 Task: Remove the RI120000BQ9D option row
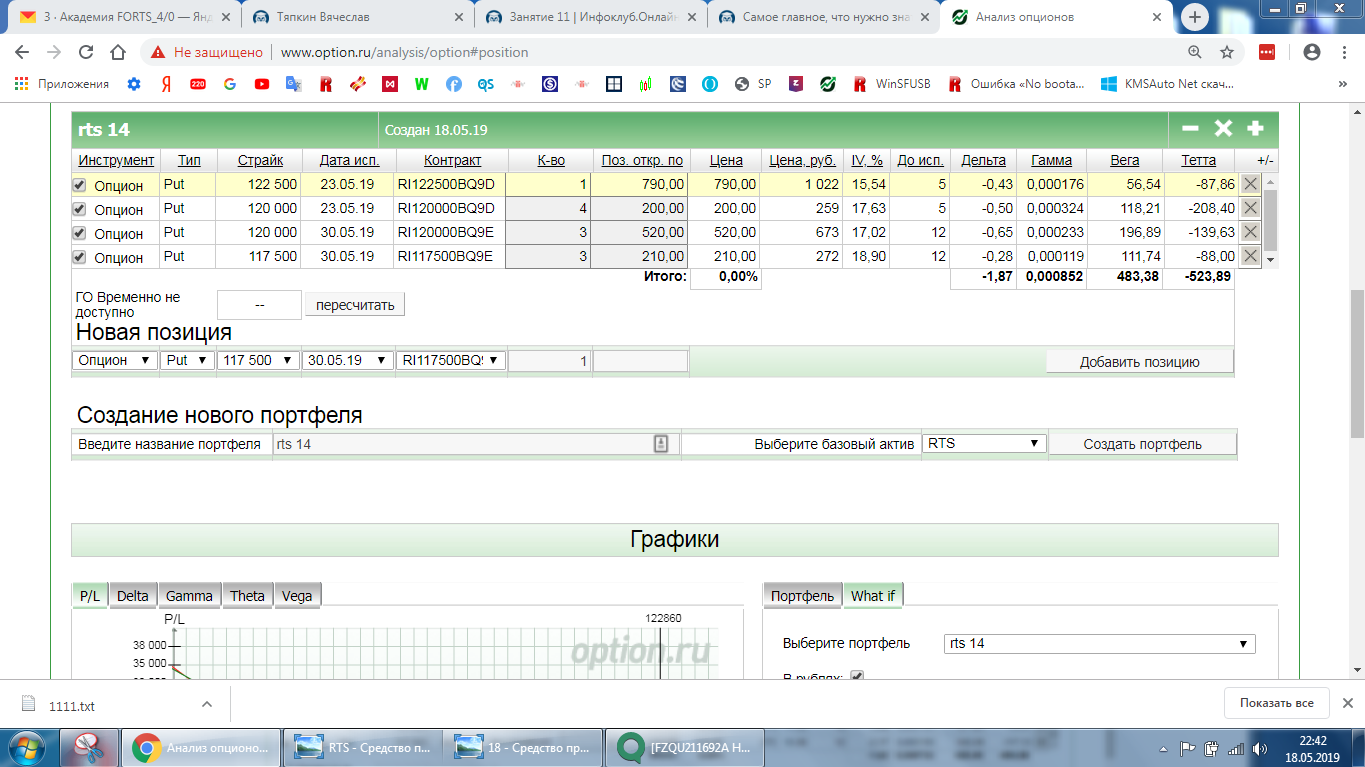pos(1250,208)
